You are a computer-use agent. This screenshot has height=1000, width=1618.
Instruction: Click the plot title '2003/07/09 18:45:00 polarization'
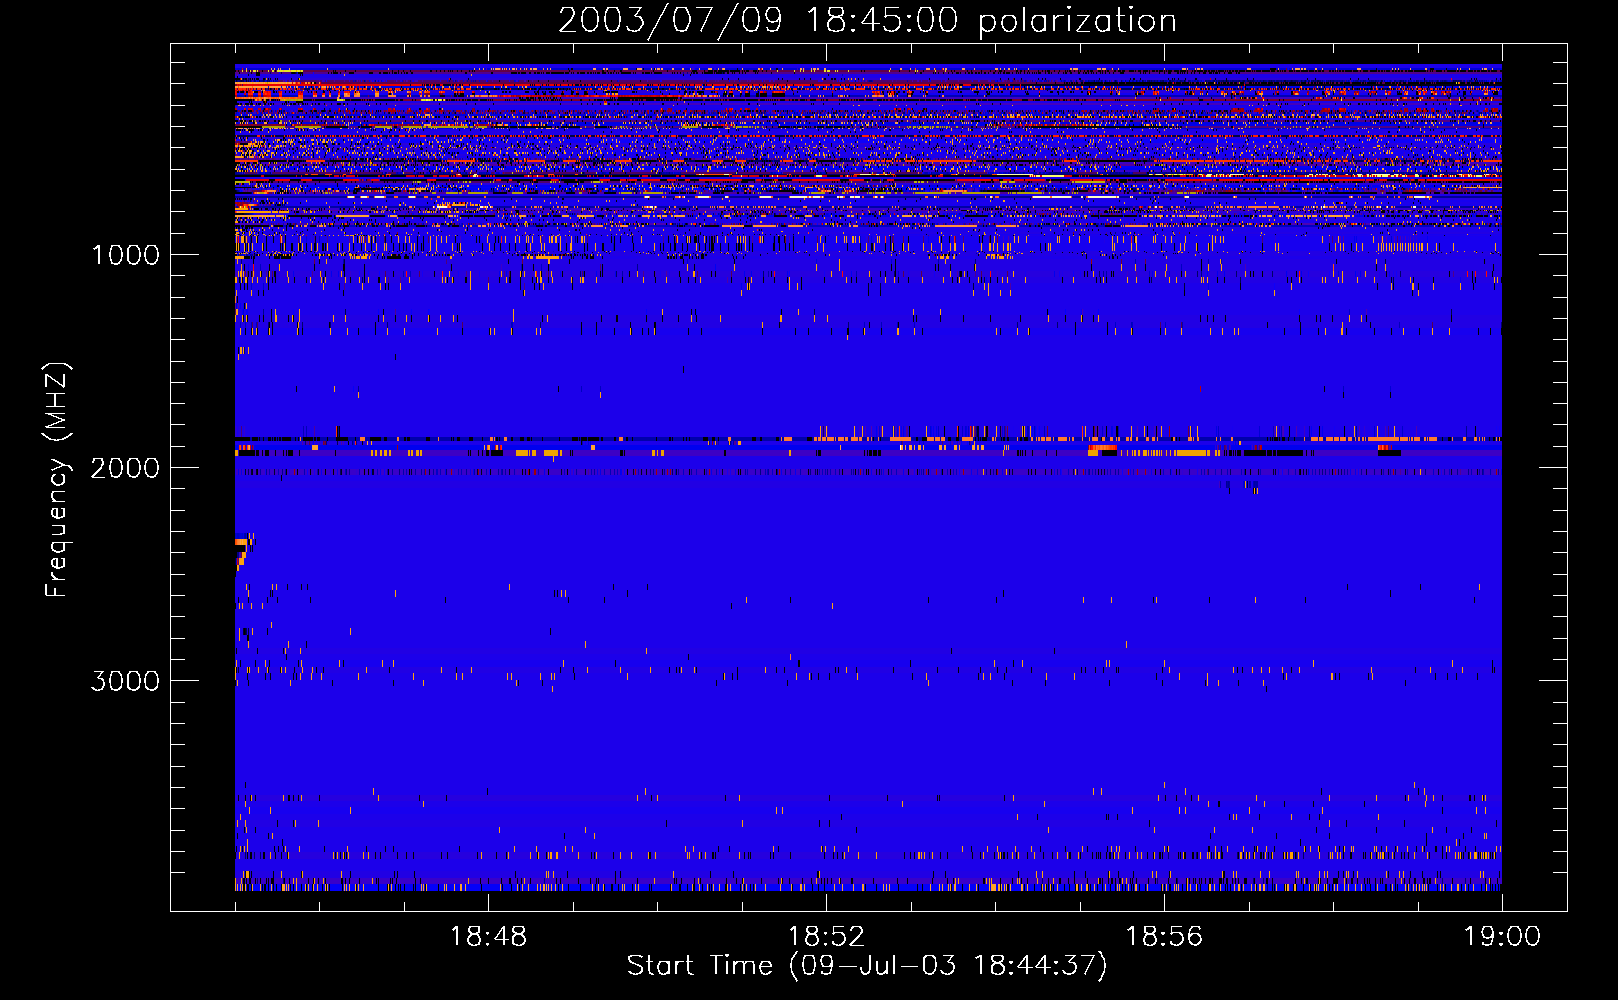[x=867, y=21]
